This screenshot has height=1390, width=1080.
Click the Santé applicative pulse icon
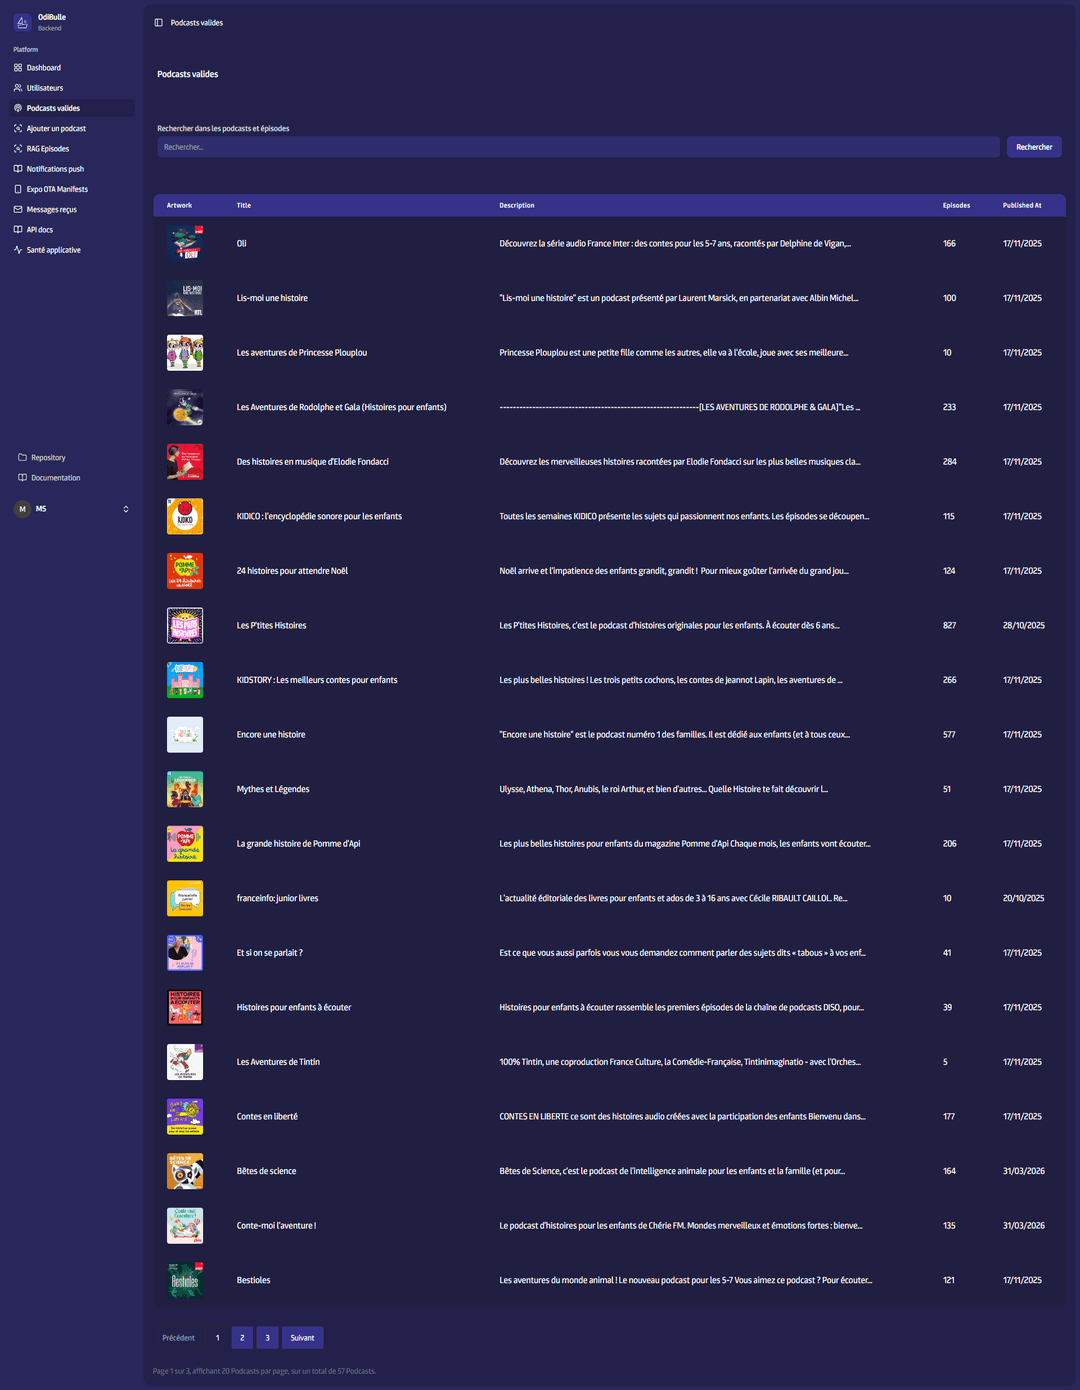coord(18,250)
